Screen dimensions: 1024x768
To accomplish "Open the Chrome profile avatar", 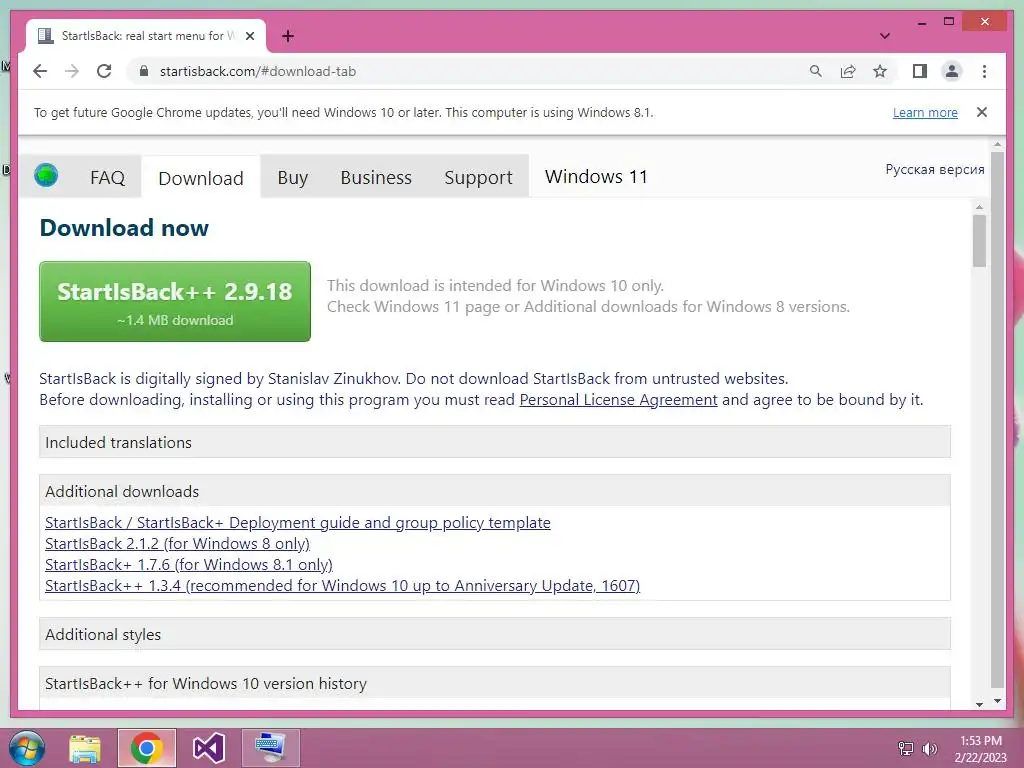I will pyautogui.click(x=952, y=71).
